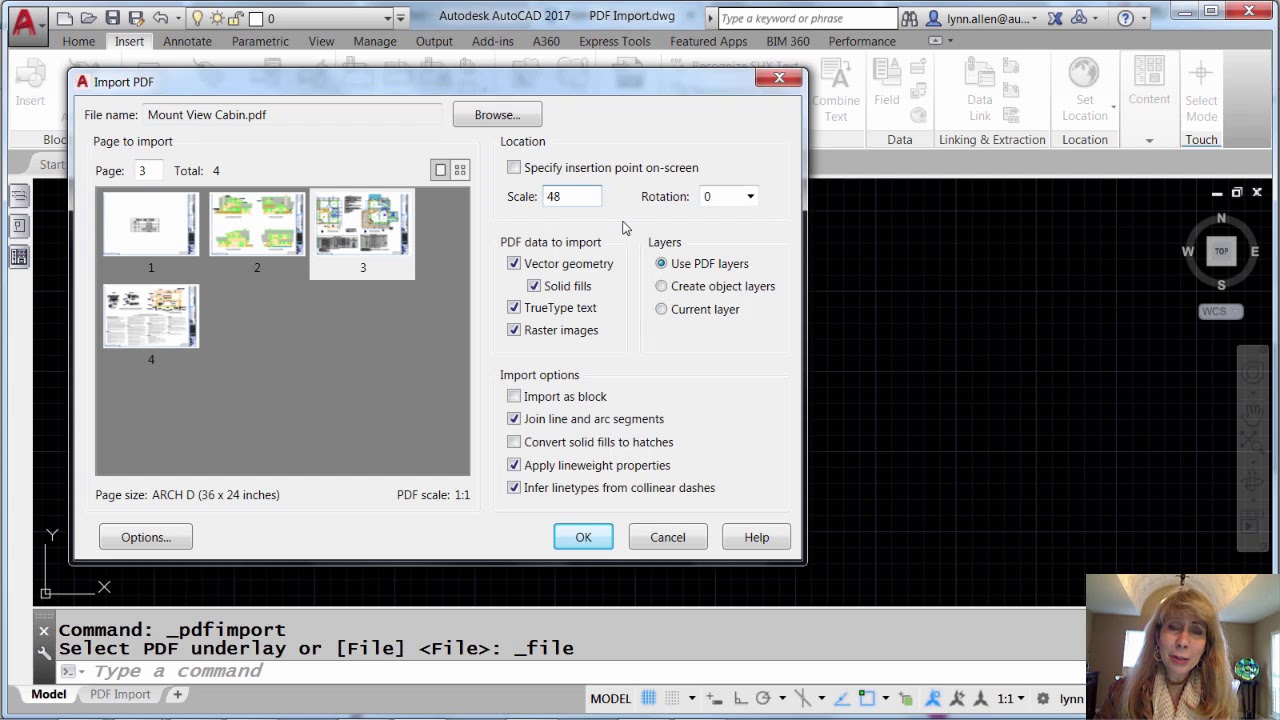The image size is (1280, 720).
Task: Toggle object snap square icon
Action: point(867,698)
